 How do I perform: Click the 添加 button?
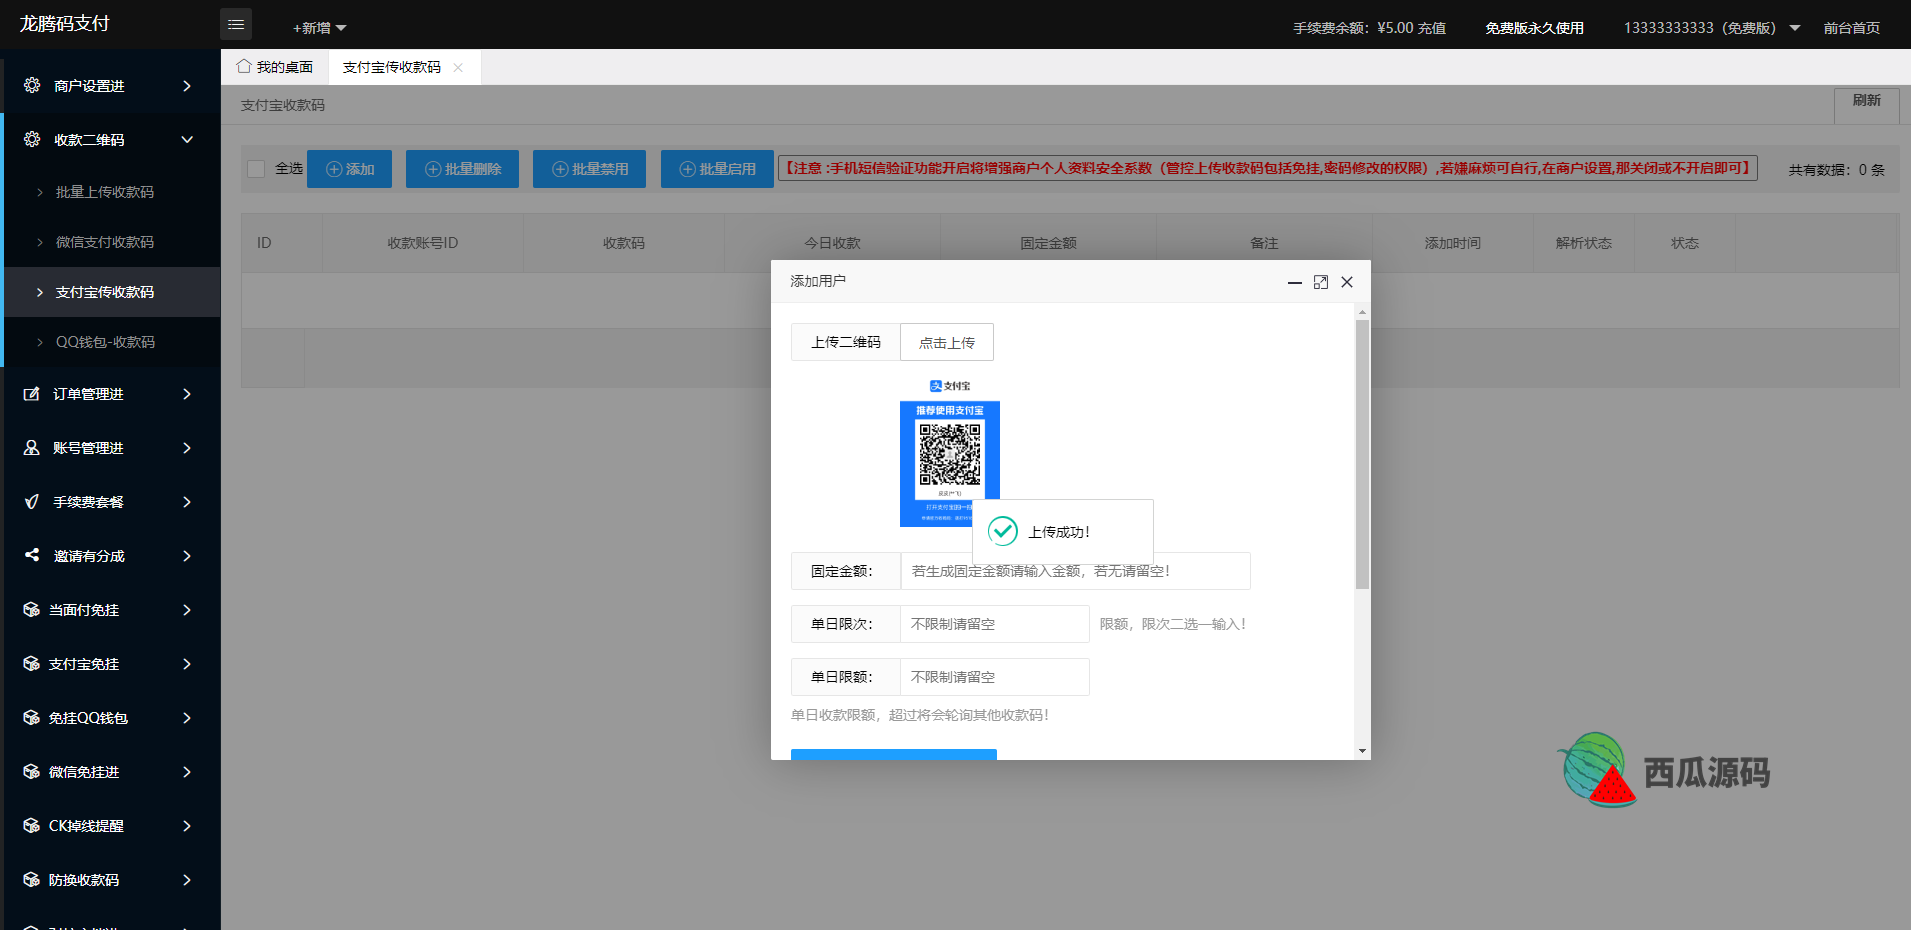coord(349,169)
